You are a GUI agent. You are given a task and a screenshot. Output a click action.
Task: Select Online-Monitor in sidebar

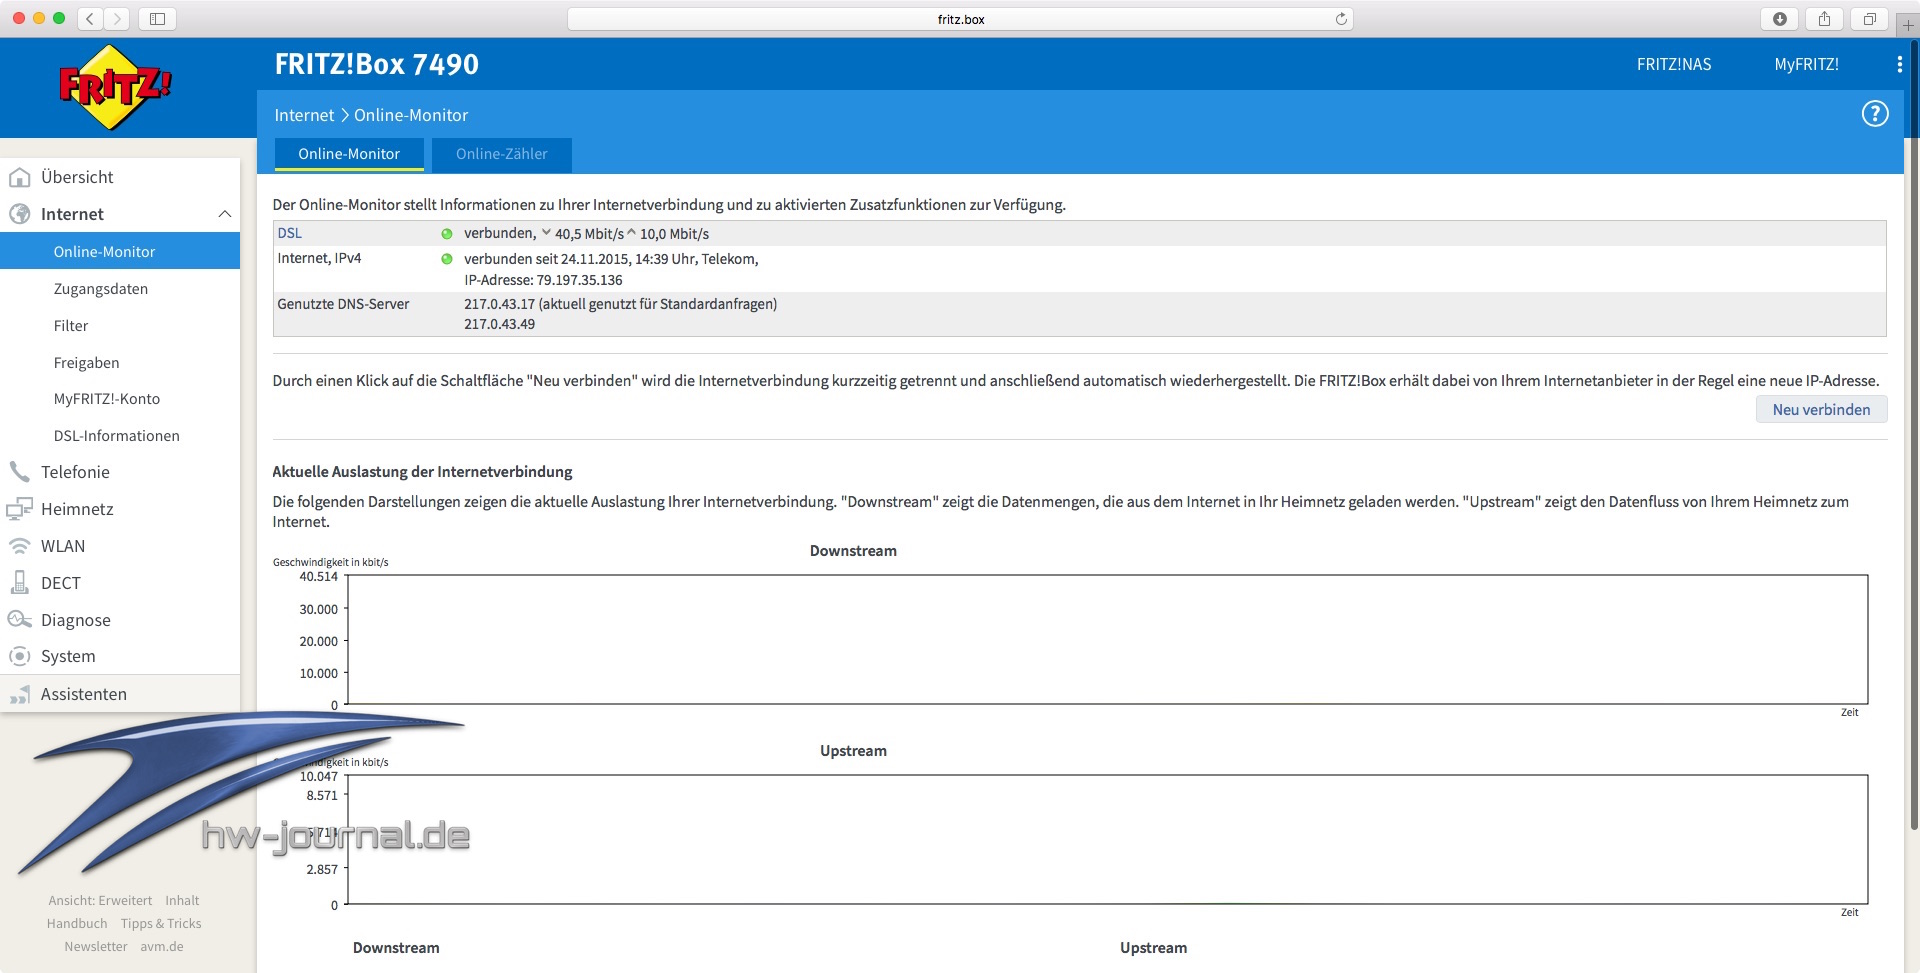[x=120, y=252]
